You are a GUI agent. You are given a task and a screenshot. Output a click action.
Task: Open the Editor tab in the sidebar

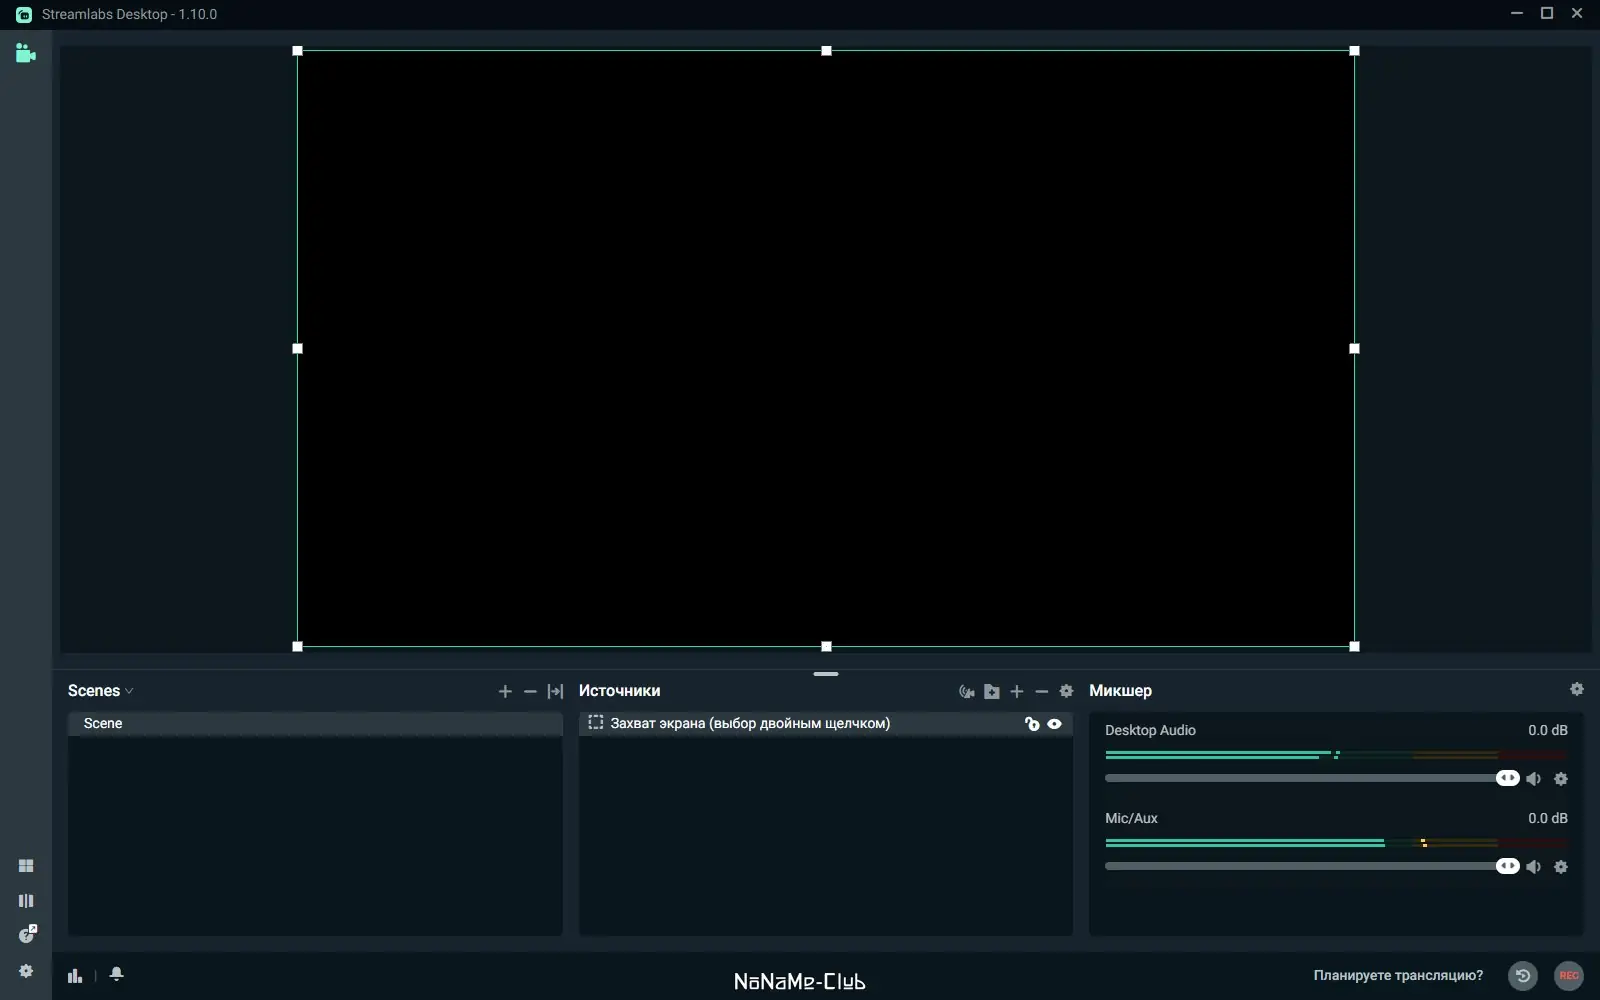pyautogui.click(x=26, y=53)
